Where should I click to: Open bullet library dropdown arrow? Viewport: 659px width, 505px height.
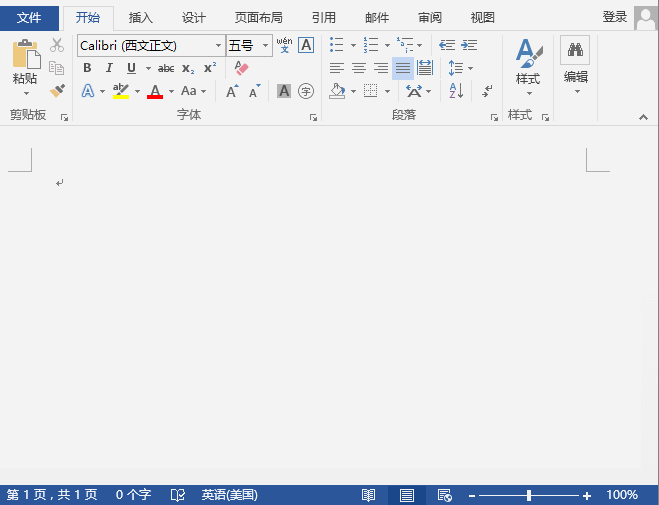pos(353,45)
